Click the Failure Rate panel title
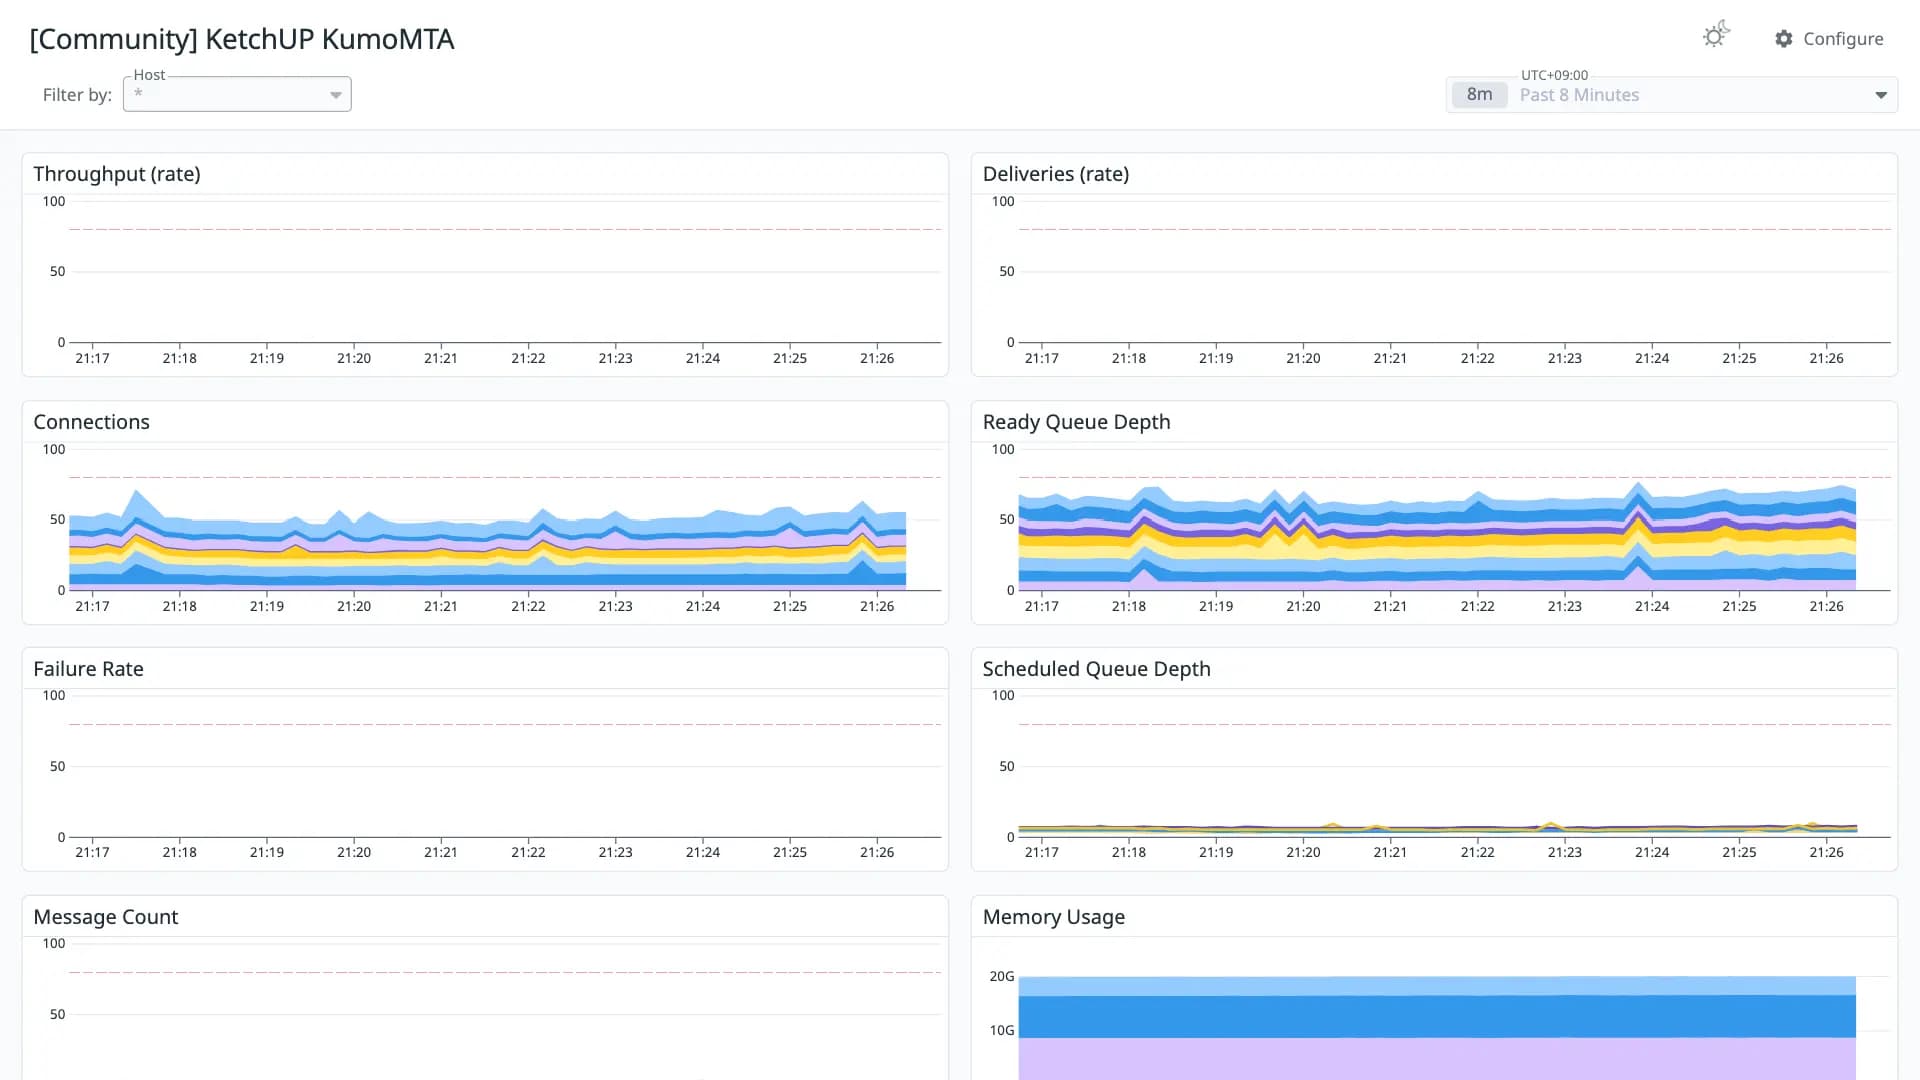The image size is (1920, 1080). 88,669
